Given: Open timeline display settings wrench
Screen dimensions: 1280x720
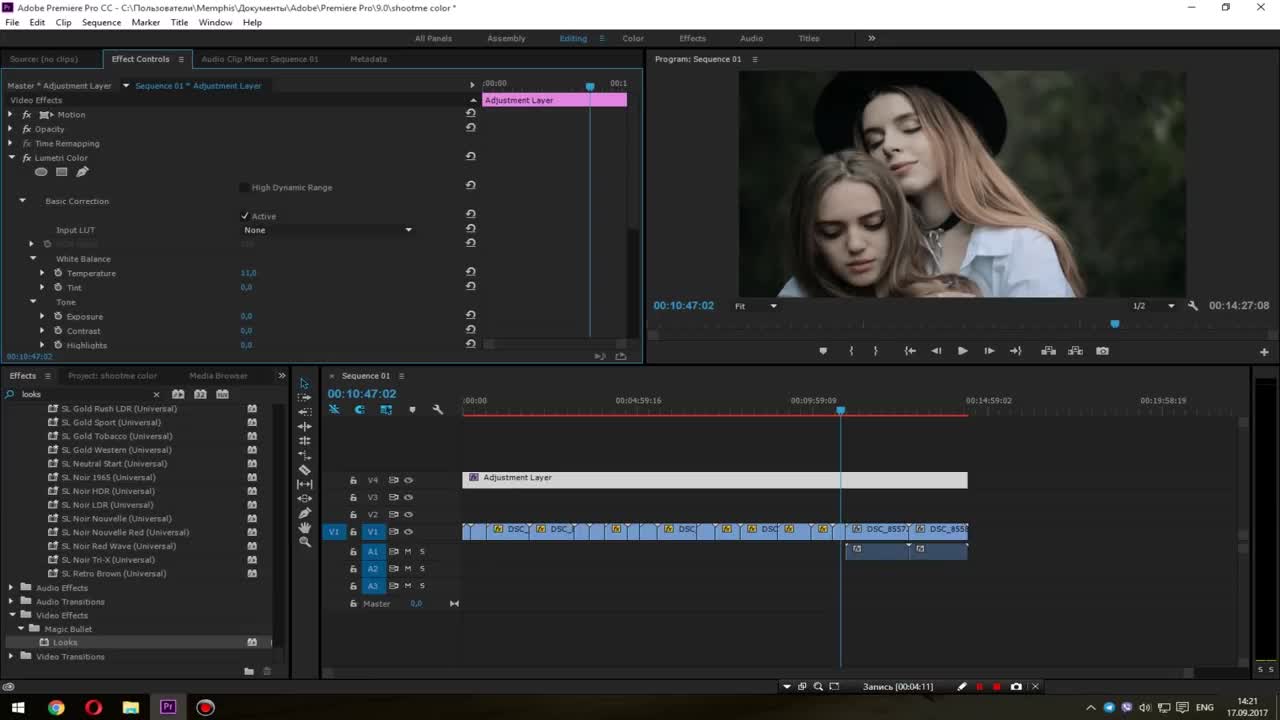Looking at the screenshot, I should click(x=437, y=410).
